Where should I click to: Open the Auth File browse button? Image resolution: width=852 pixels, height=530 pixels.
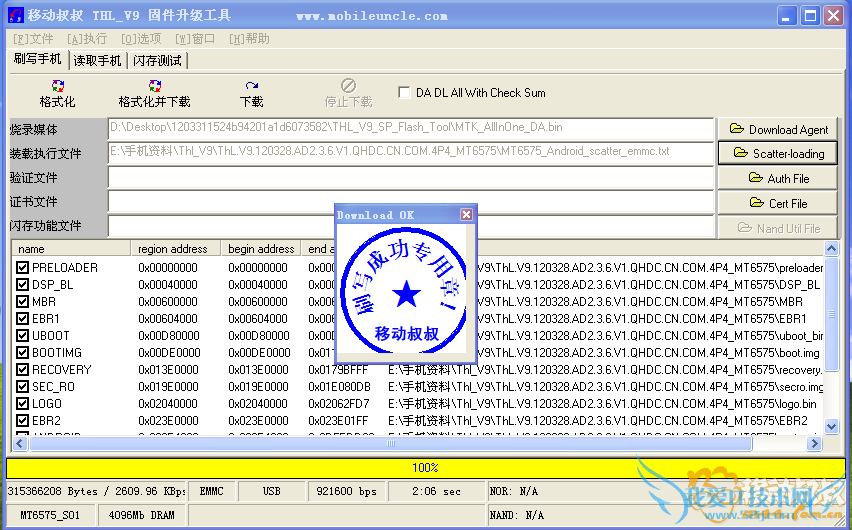tap(778, 178)
